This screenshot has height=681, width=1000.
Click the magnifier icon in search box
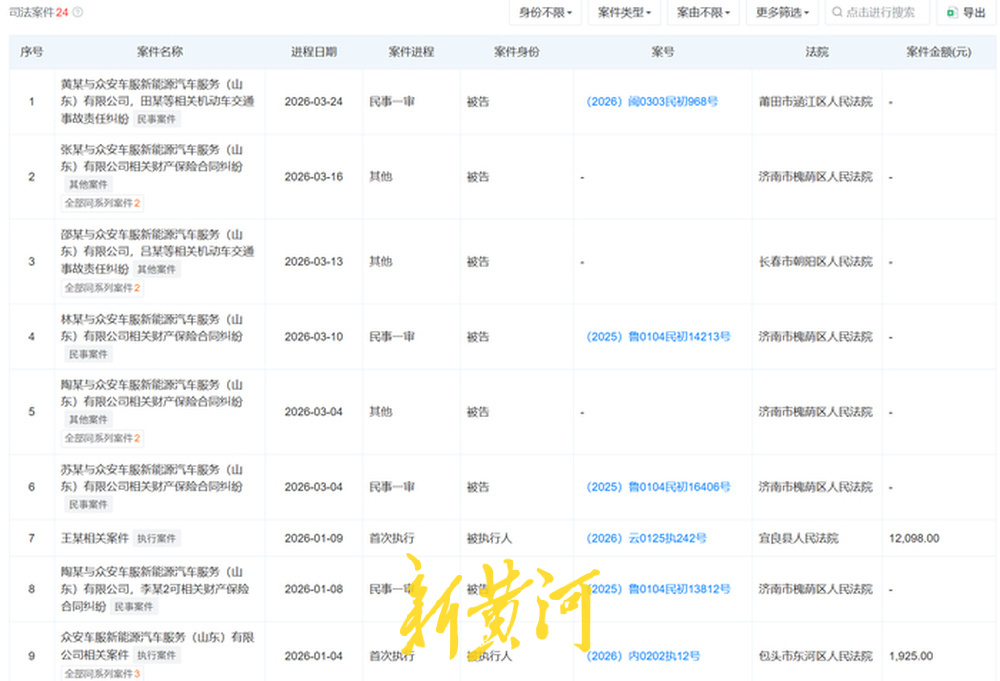(836, 13)
